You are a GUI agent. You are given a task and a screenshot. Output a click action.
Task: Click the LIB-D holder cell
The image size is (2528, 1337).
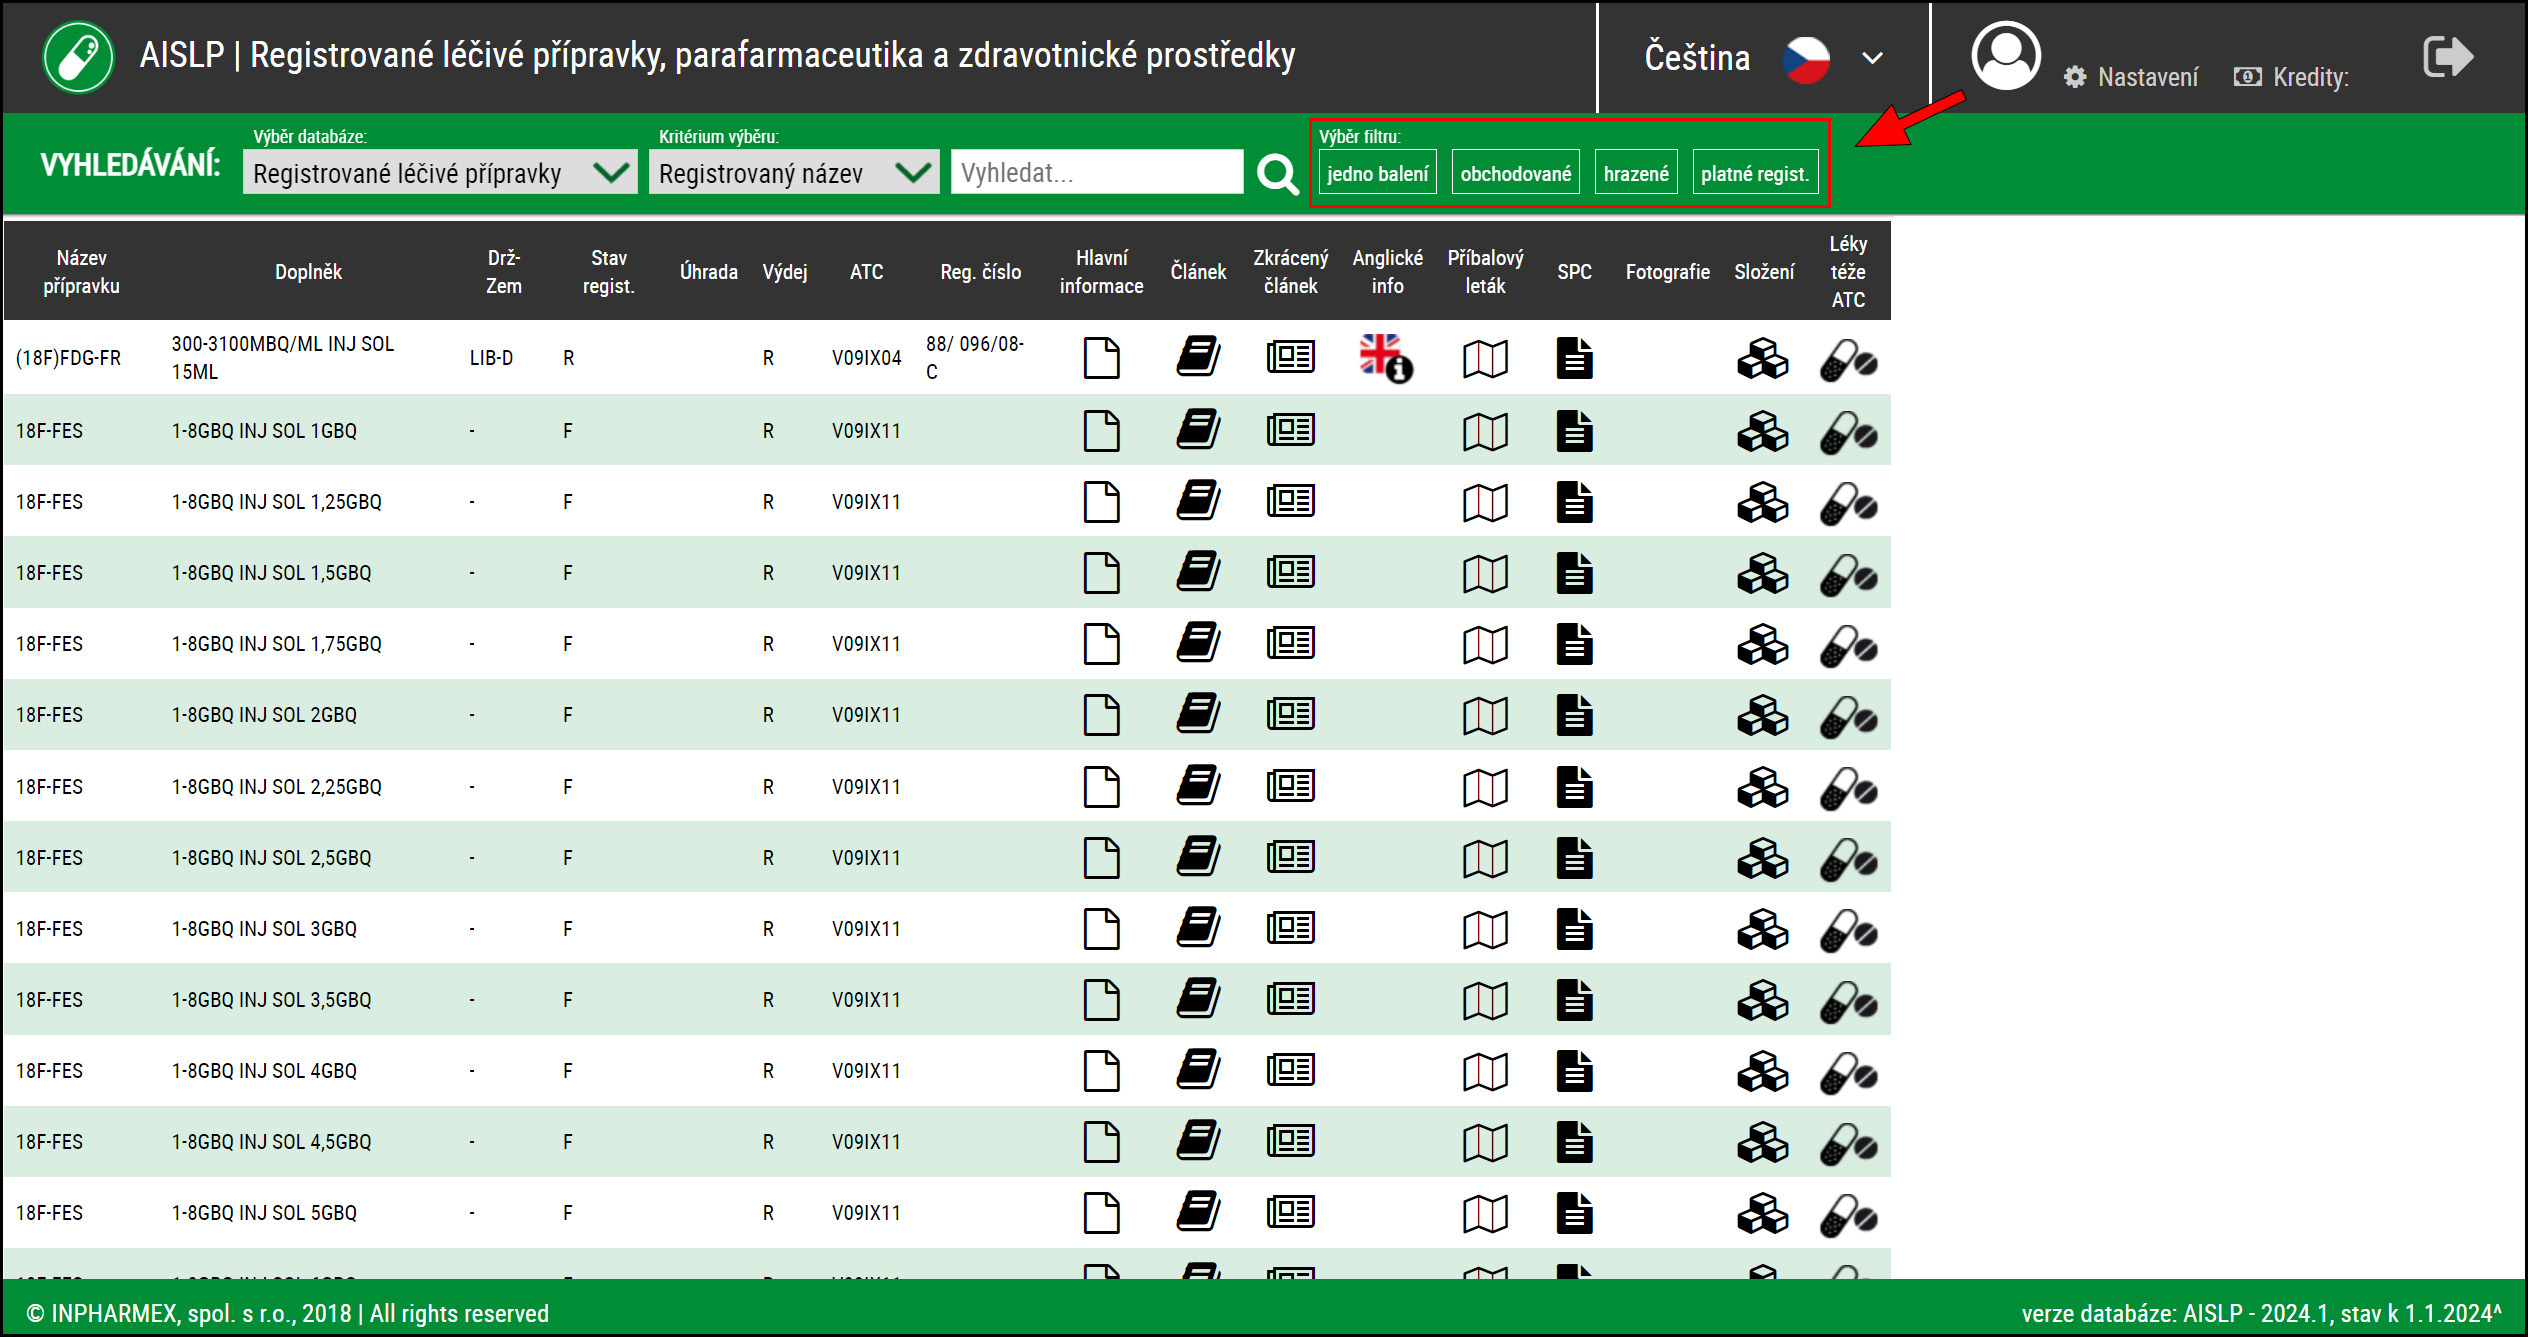pyautogui.click(x=491, y=358)
